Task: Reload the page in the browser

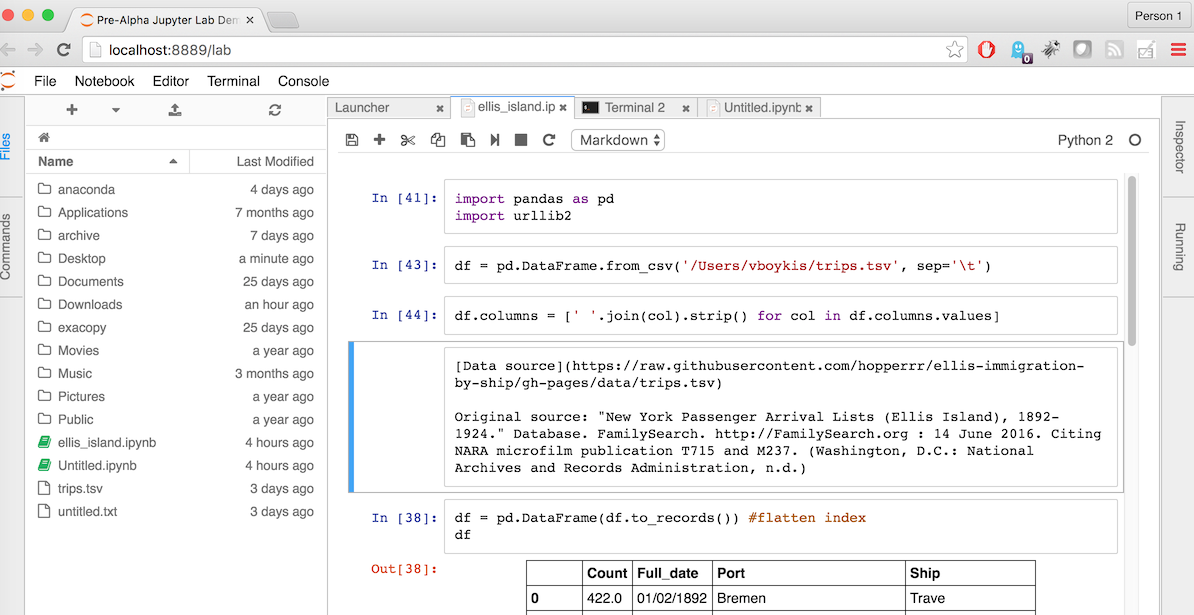Action: (x=64, y=50)
